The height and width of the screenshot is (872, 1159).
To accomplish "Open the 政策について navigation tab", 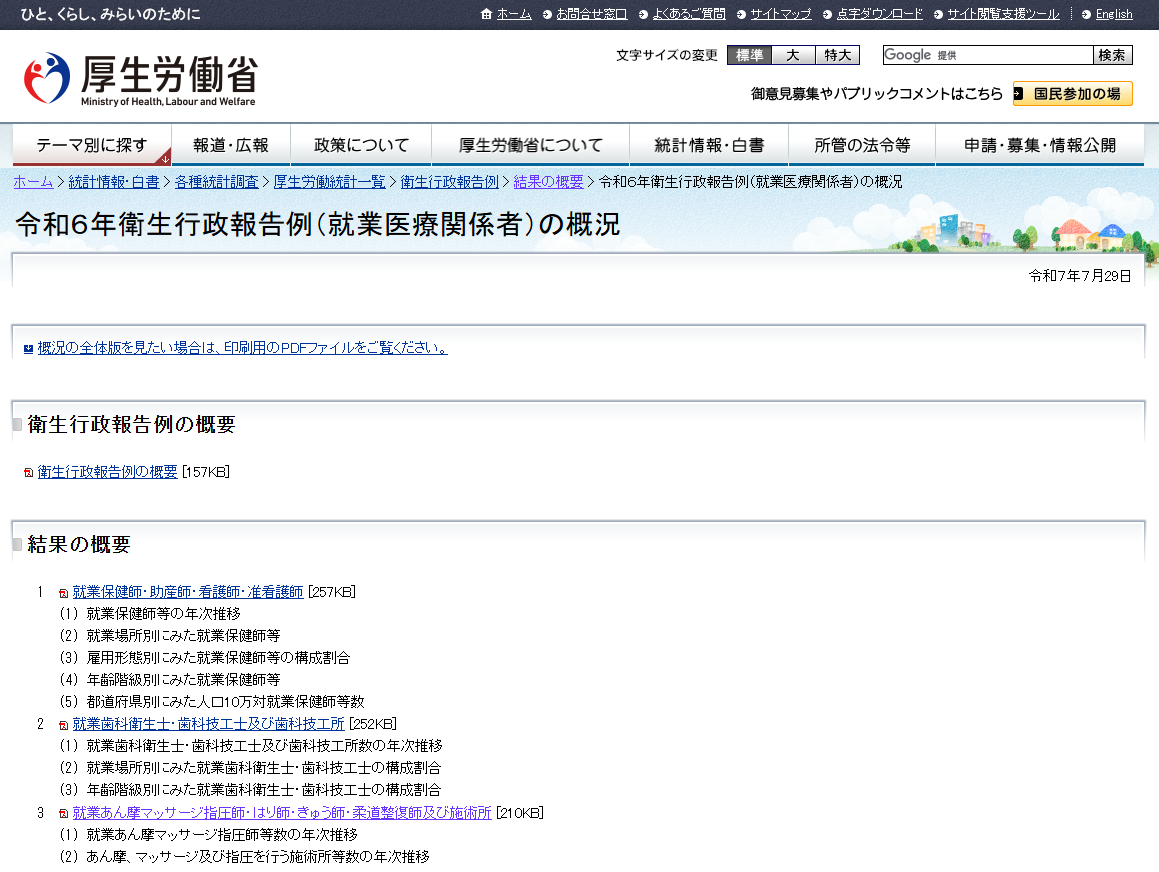I will tap(361, 145).
